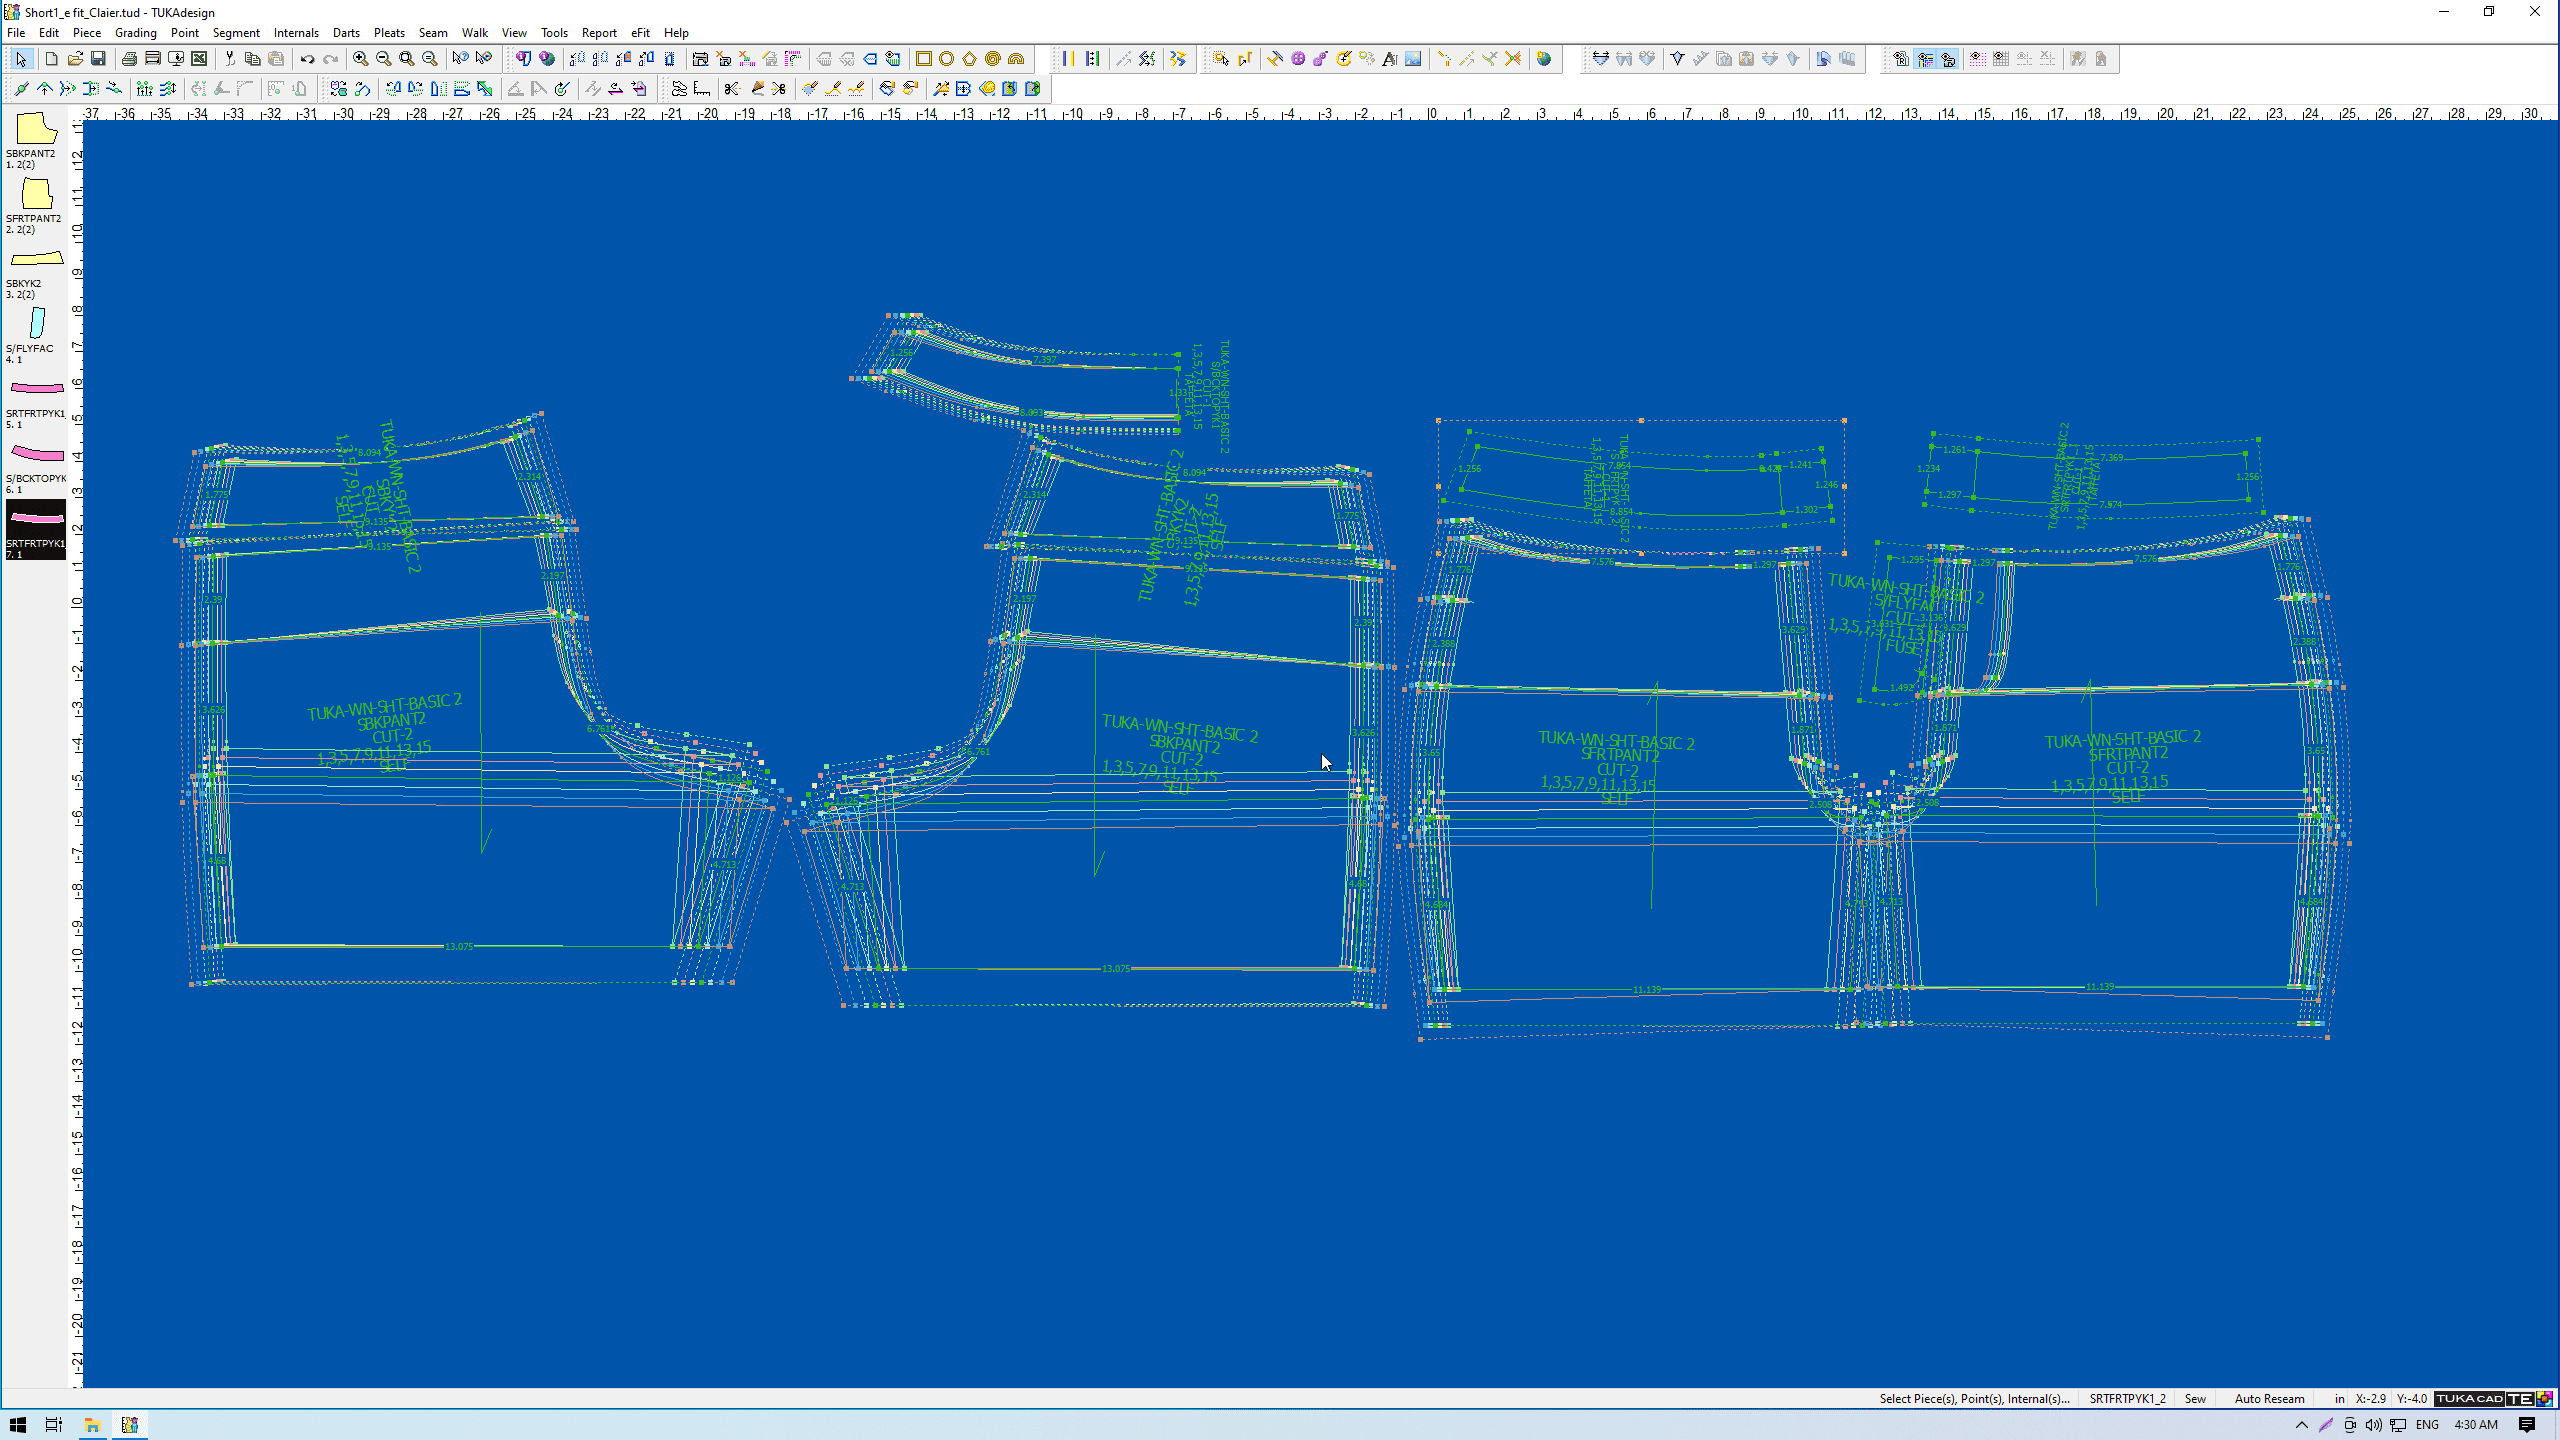Click the Sew label in the status bar
Image resolution: width=2560 pixels, height=1440 pixels.
[2194, 1398]
